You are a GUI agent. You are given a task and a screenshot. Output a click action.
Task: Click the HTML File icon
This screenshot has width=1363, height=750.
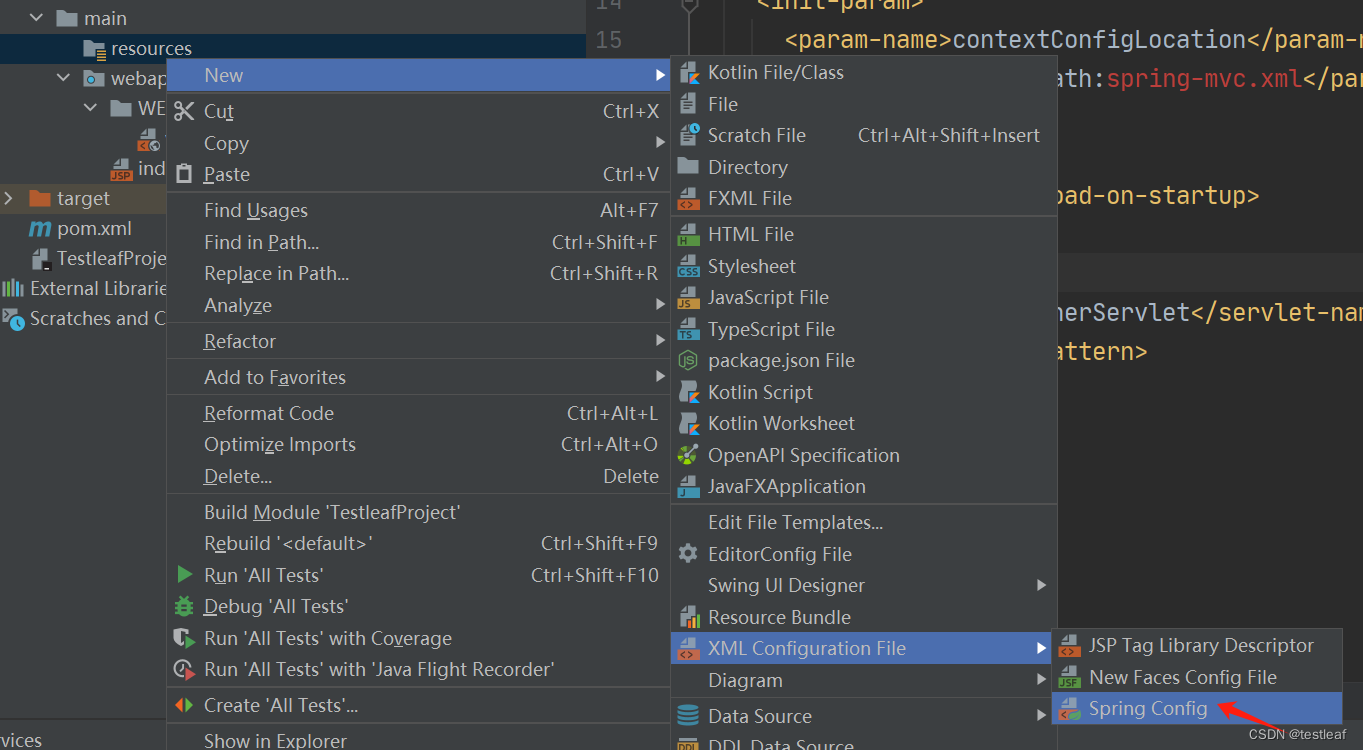(688, 235)
